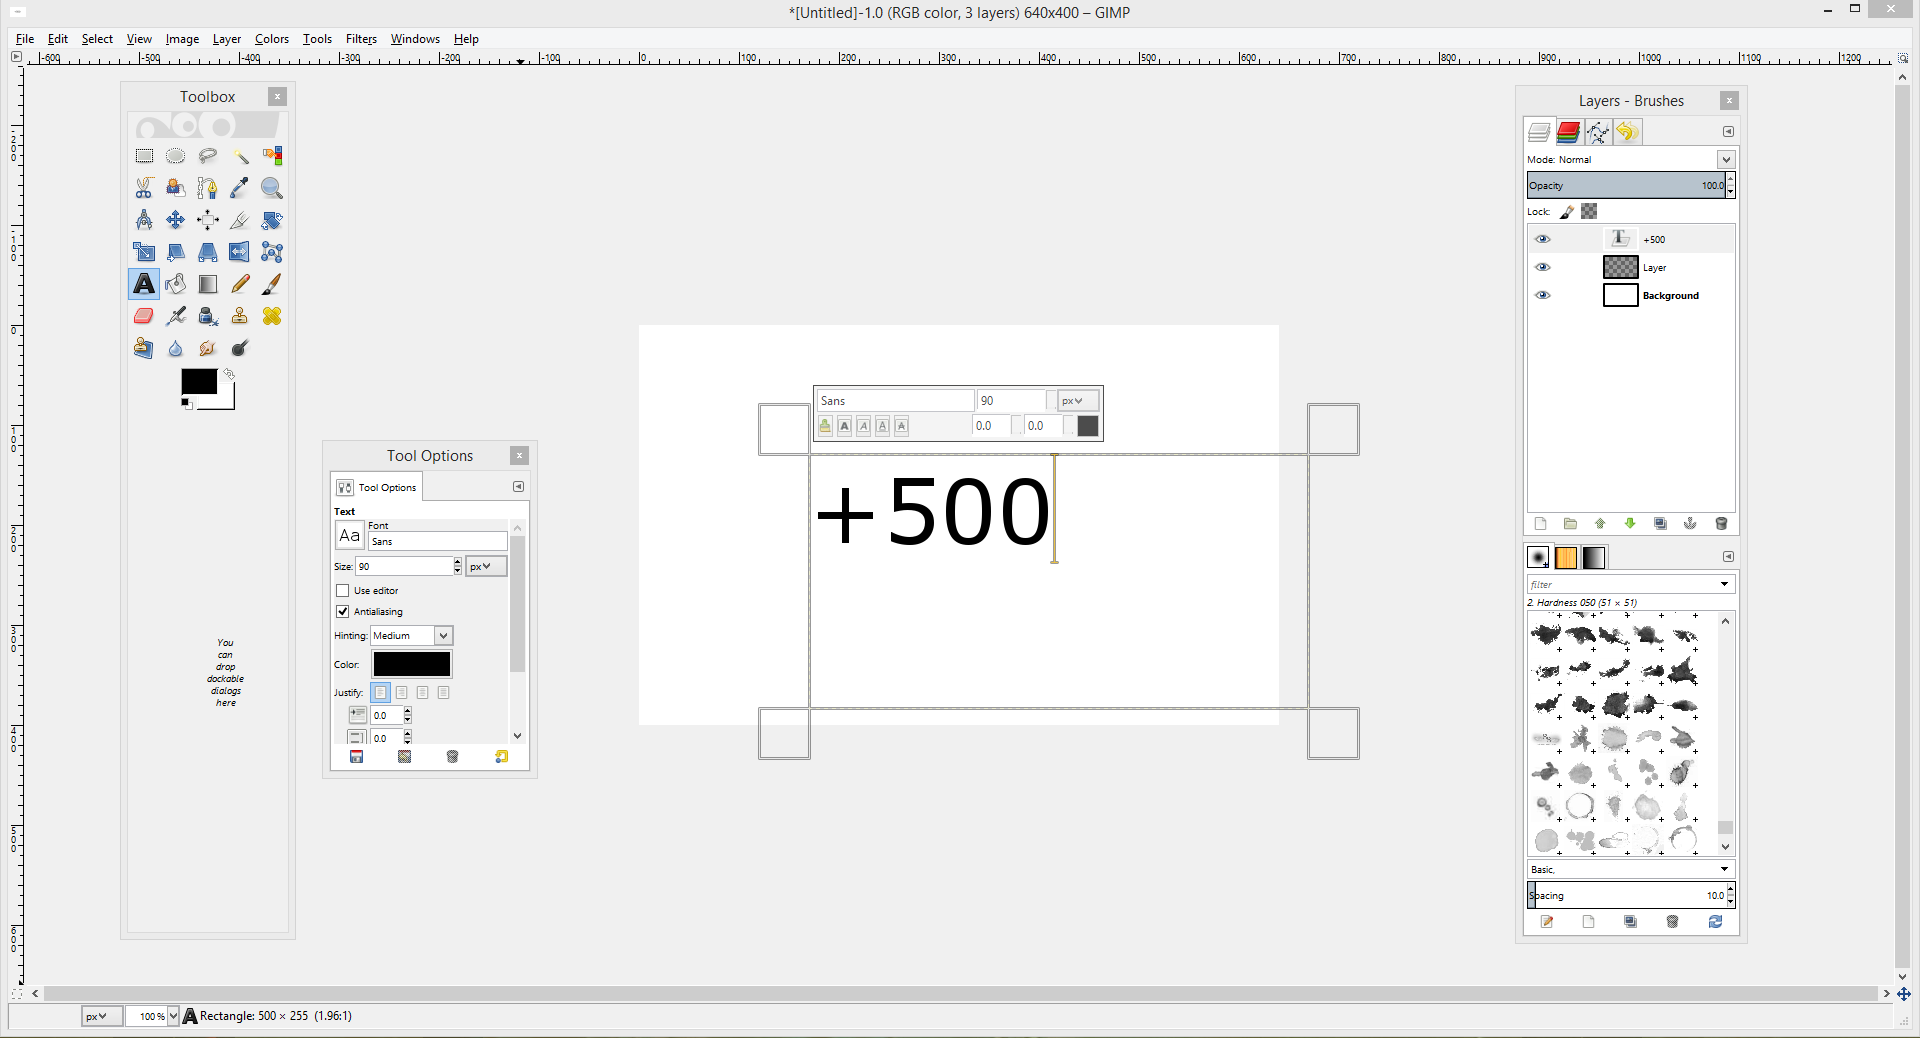Activate the Zoom magnifier tool
Viewport: 1920px width, 1038px height.
pyautogui.click(x=272, y=188)
